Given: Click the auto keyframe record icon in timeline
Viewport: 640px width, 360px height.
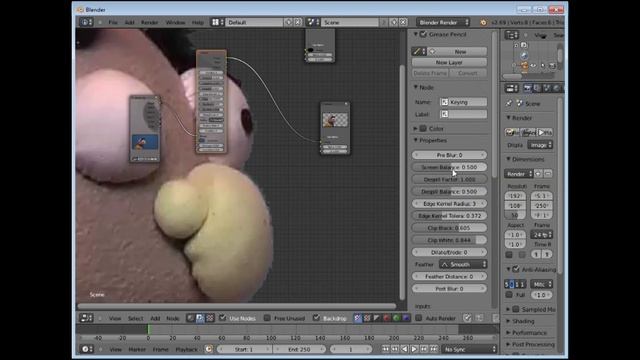Looking at the screenshot, I should click(x=209, y=349).
